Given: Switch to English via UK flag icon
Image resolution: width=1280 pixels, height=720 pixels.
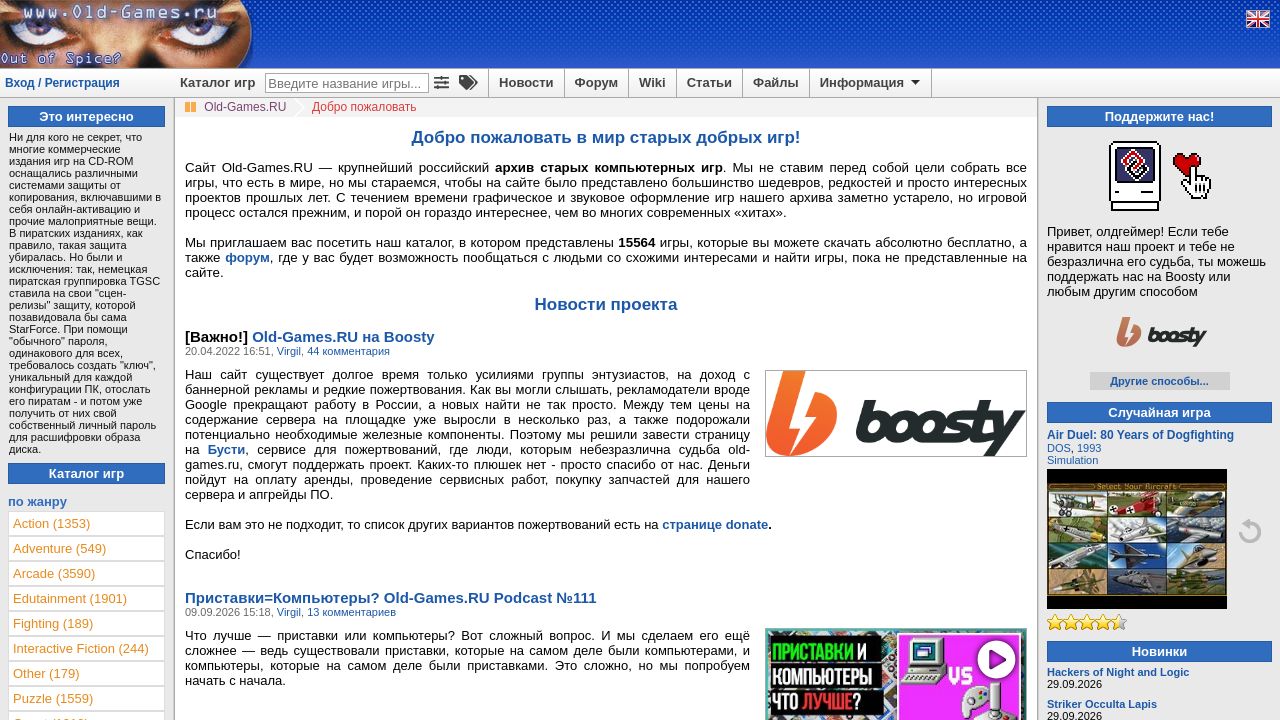Looking at the screenshot, I should [x=1257, y=19].
